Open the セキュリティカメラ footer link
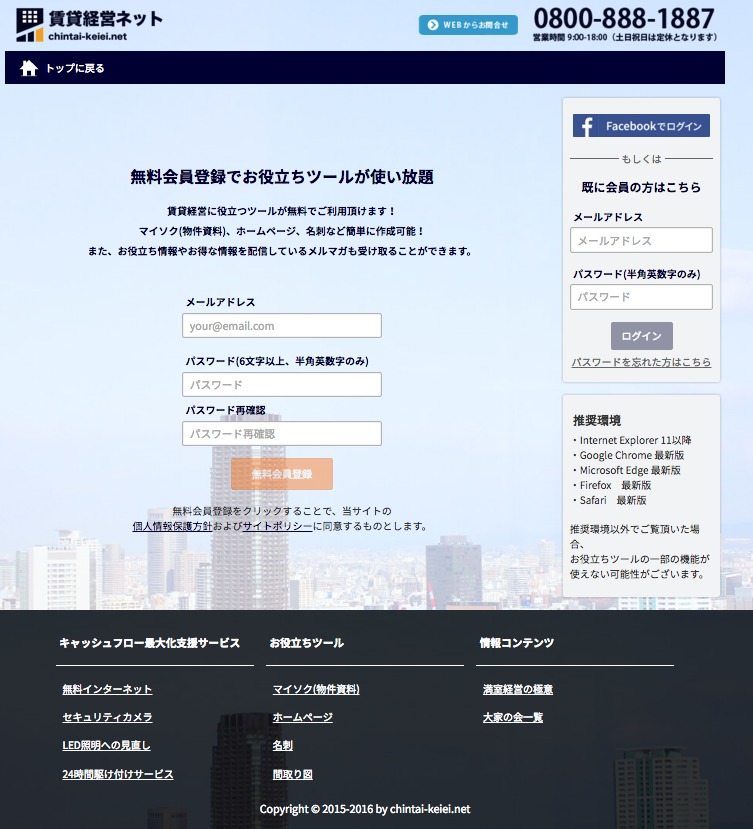Viewport: 753px width, 829px height. (x=107, y=717)
